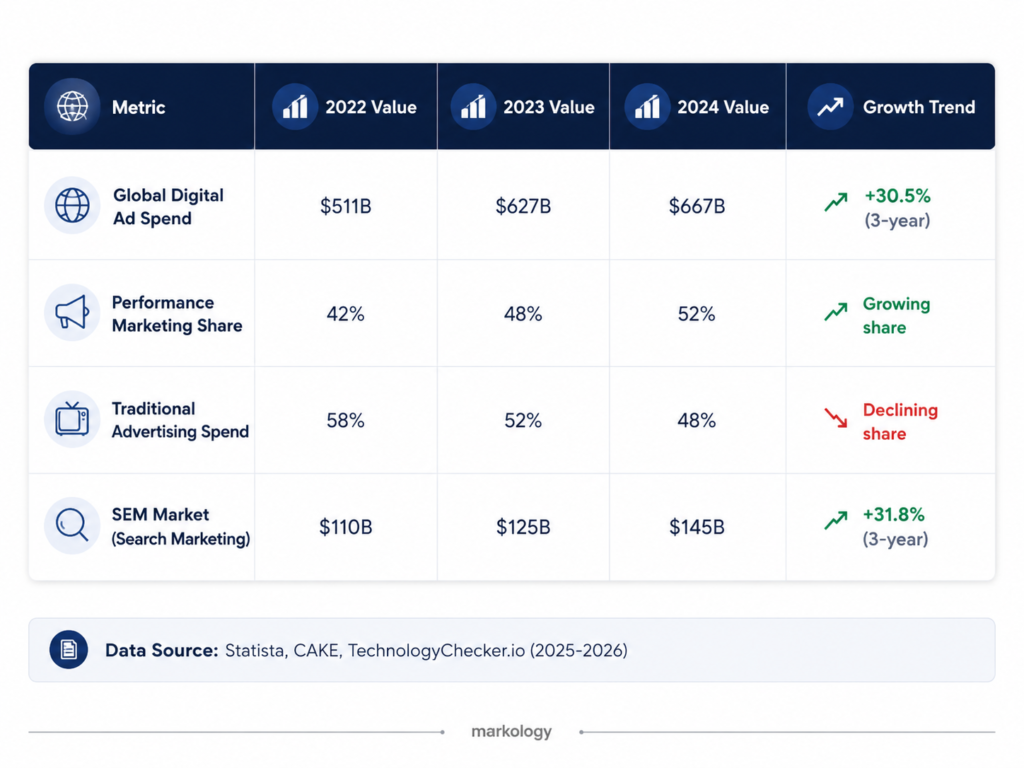The image size is (1024, 768).
Task: Click the $110B cell
Action: click(345, 527)
